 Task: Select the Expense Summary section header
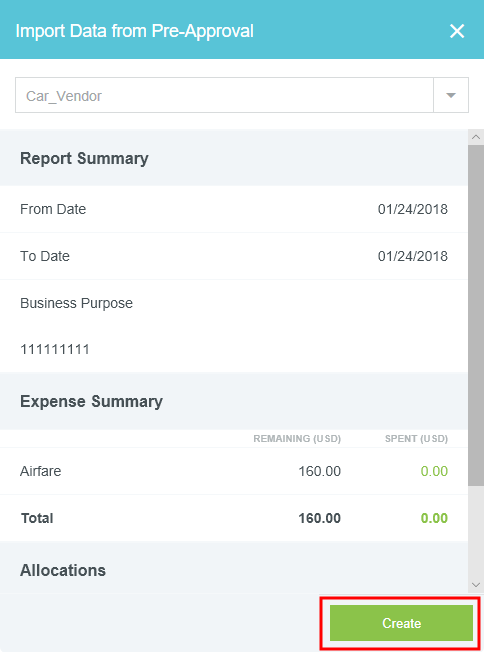pos(91,401)
